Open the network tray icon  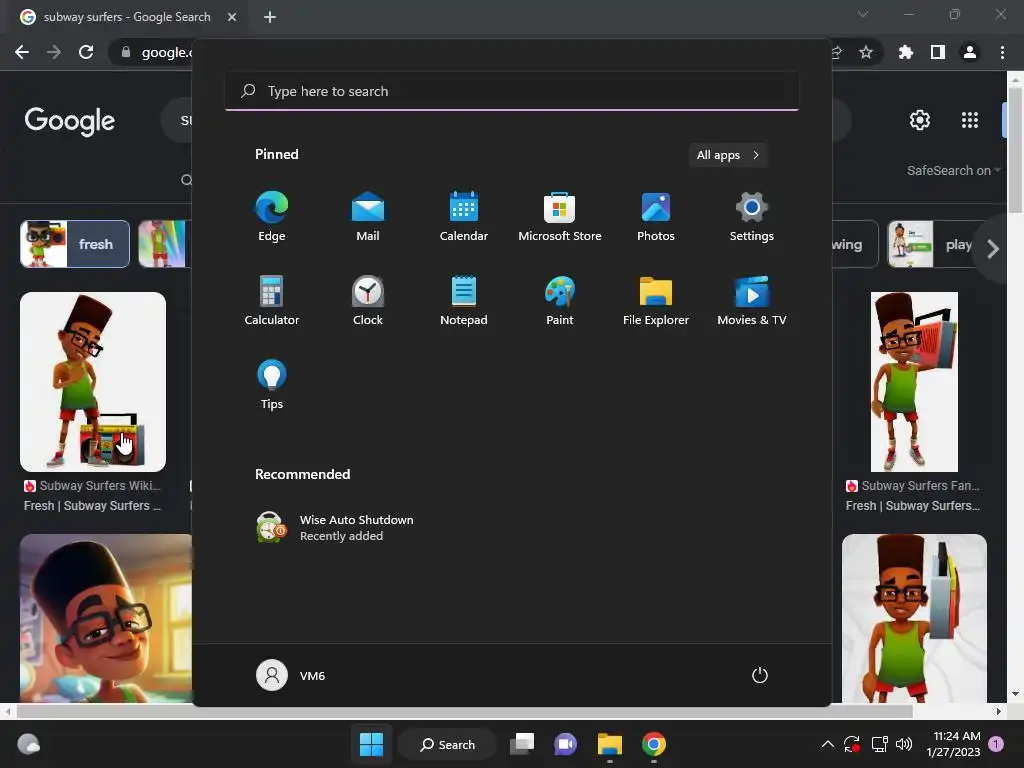[879, 744]
